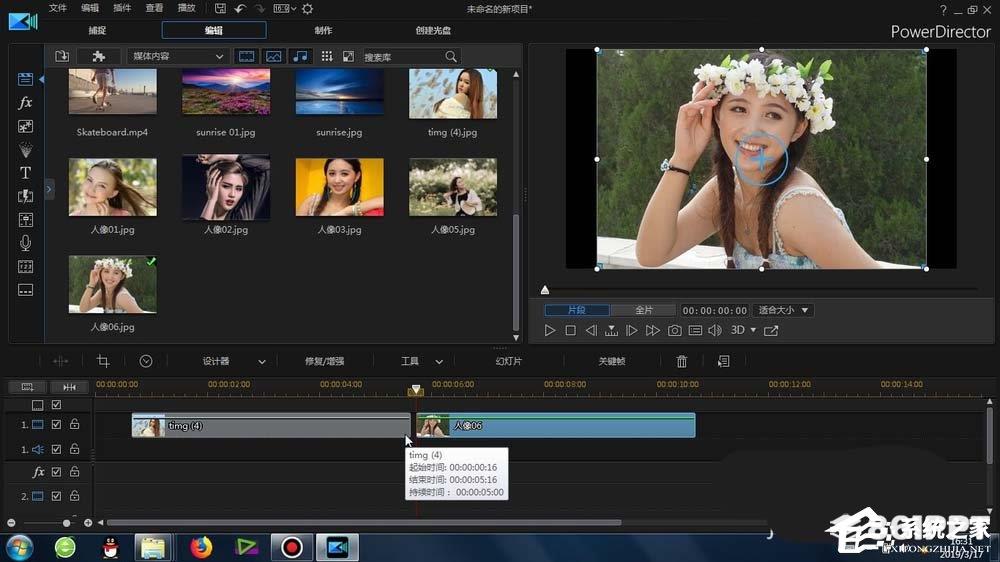Open the 3D mode dropdown arrow
1000x562 pixels.
753,330
